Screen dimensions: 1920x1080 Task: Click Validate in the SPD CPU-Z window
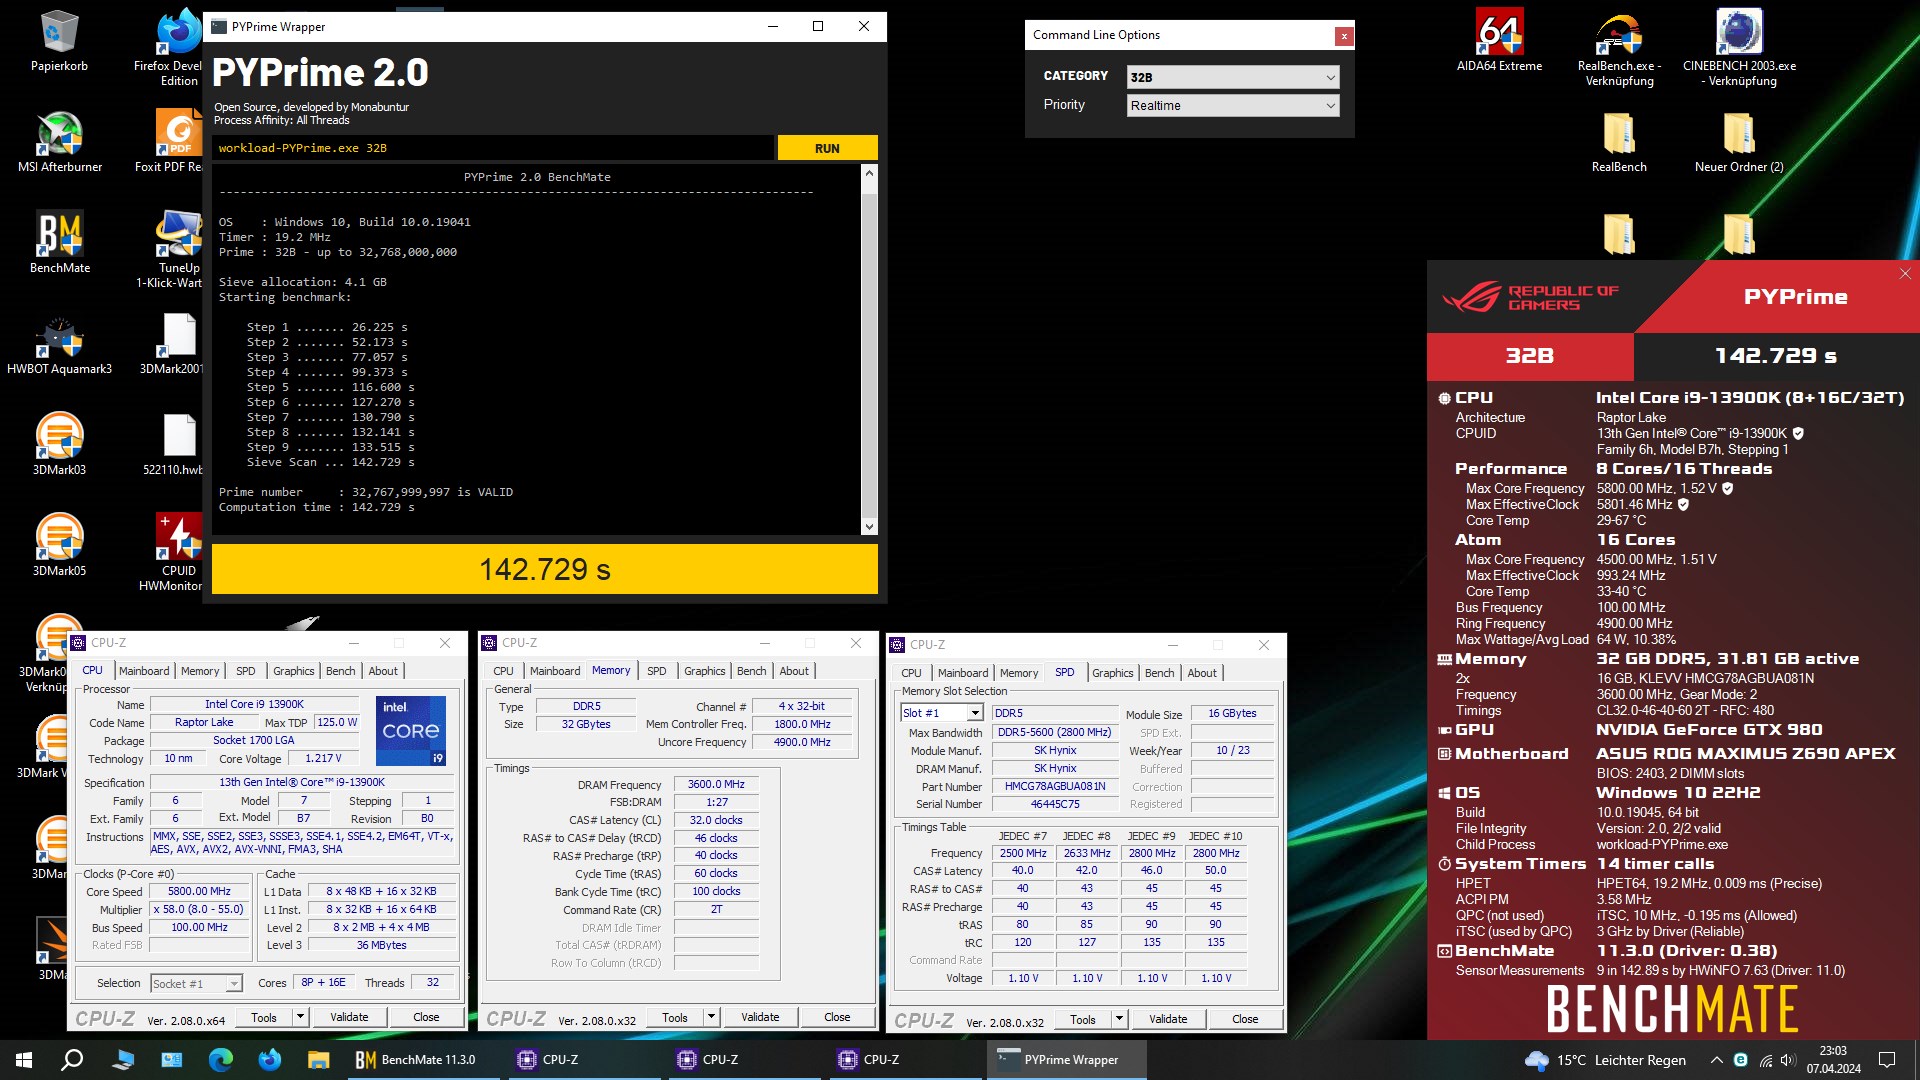[1168, 1019]
